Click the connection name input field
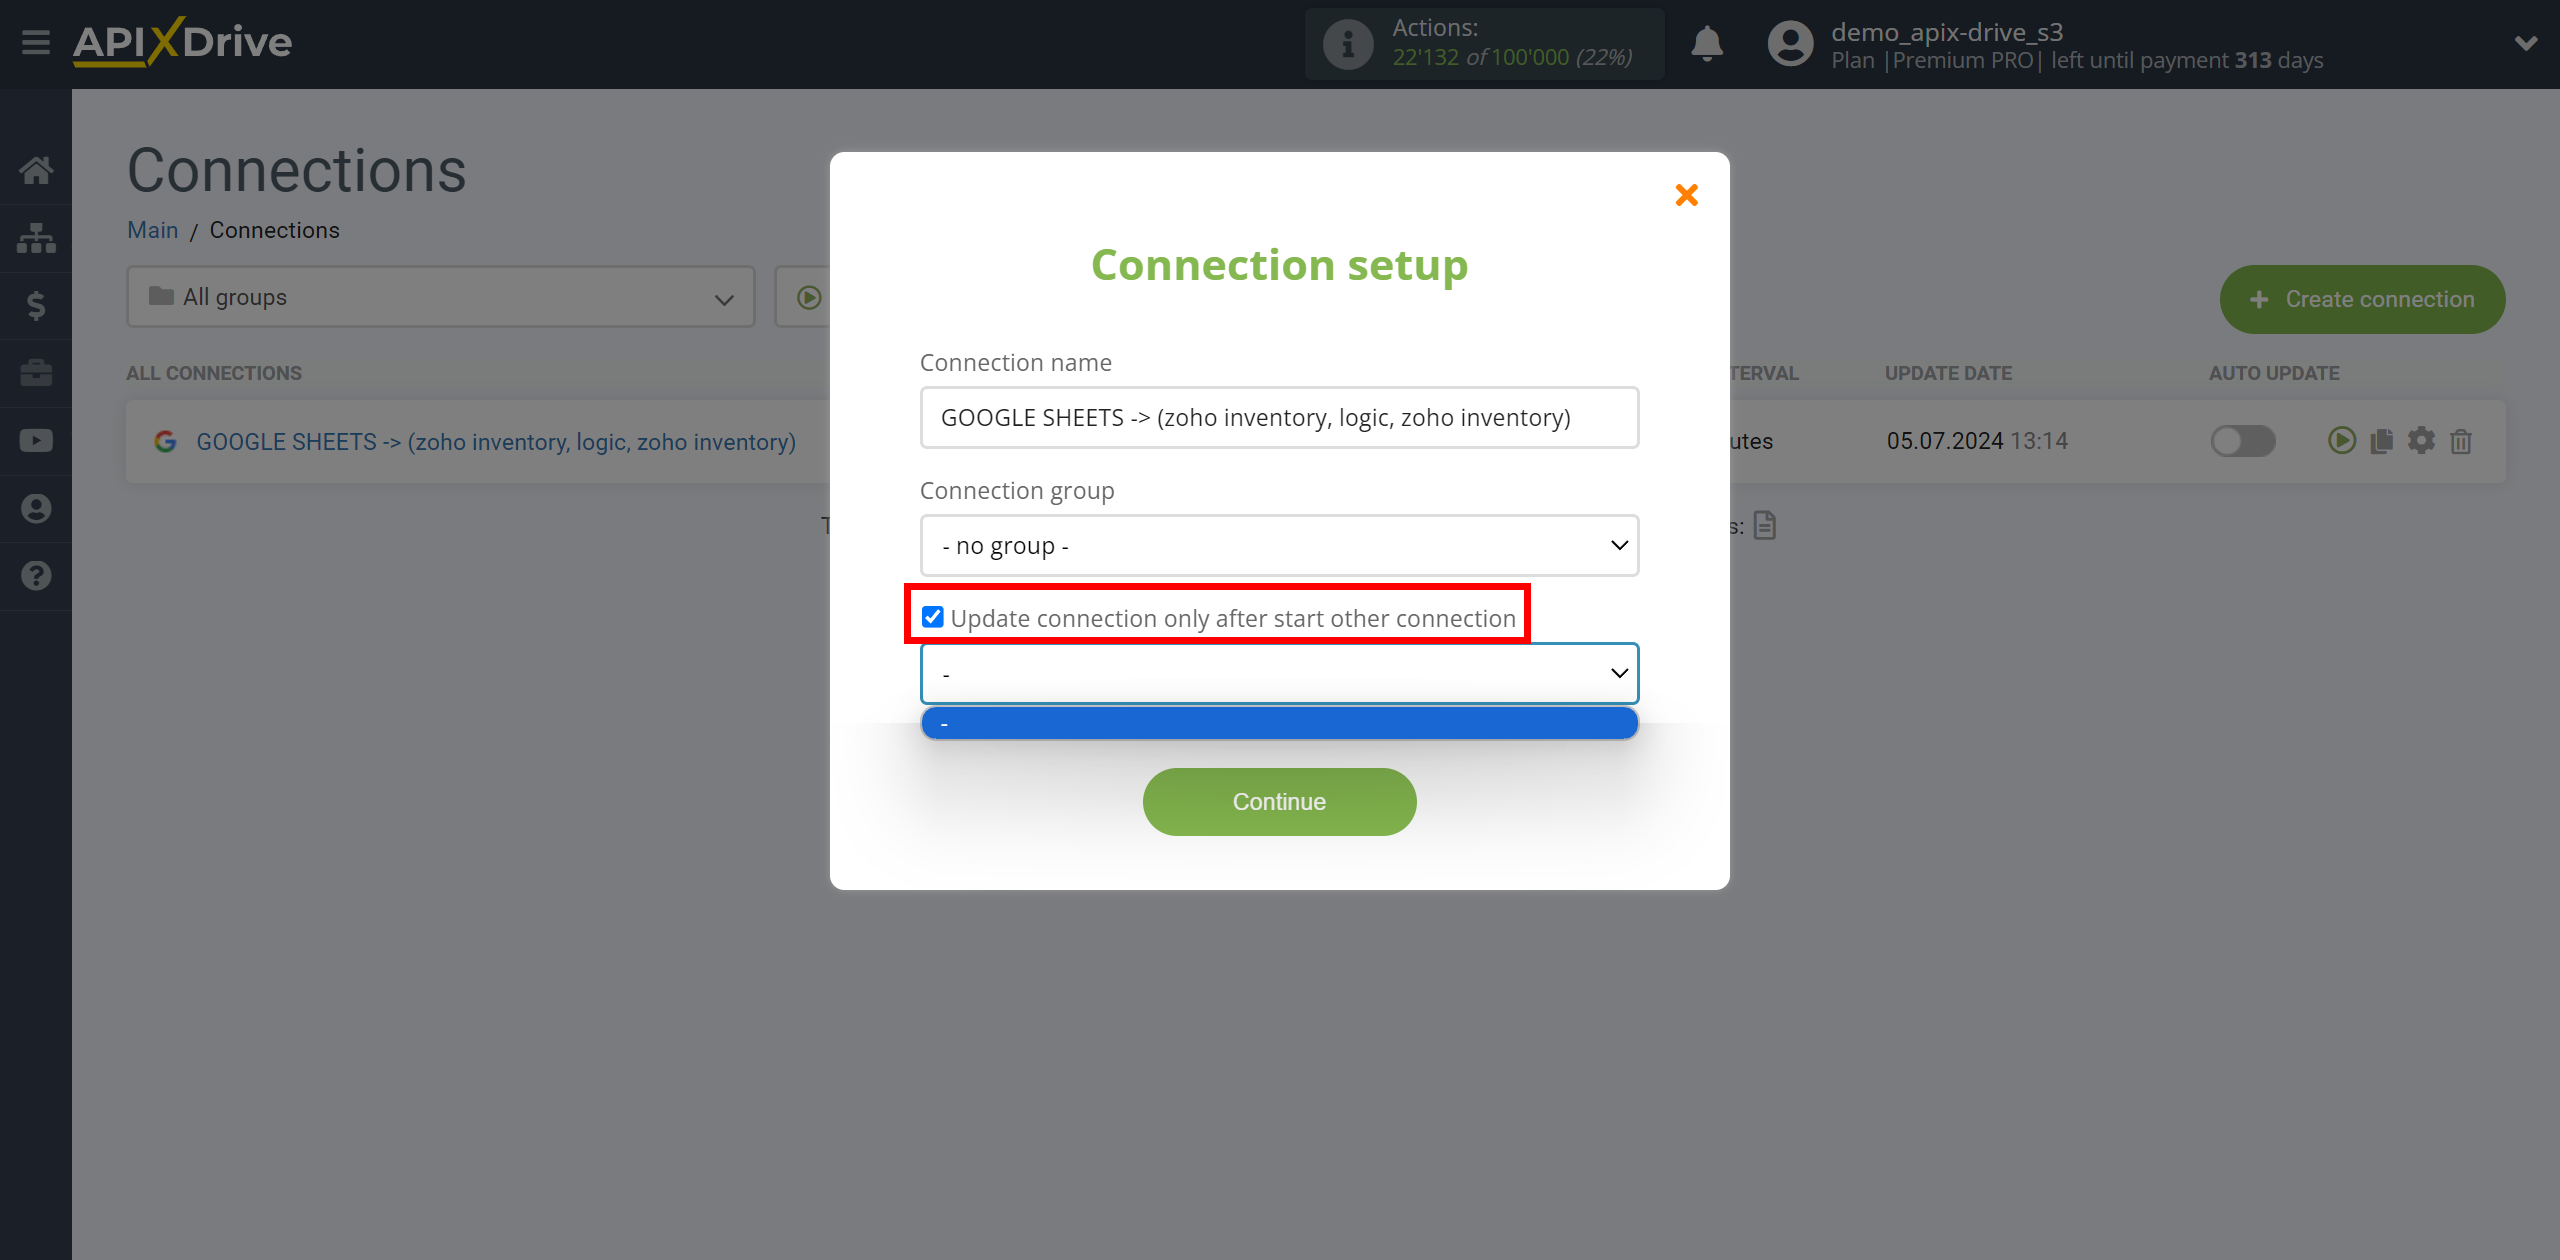 1278,416
